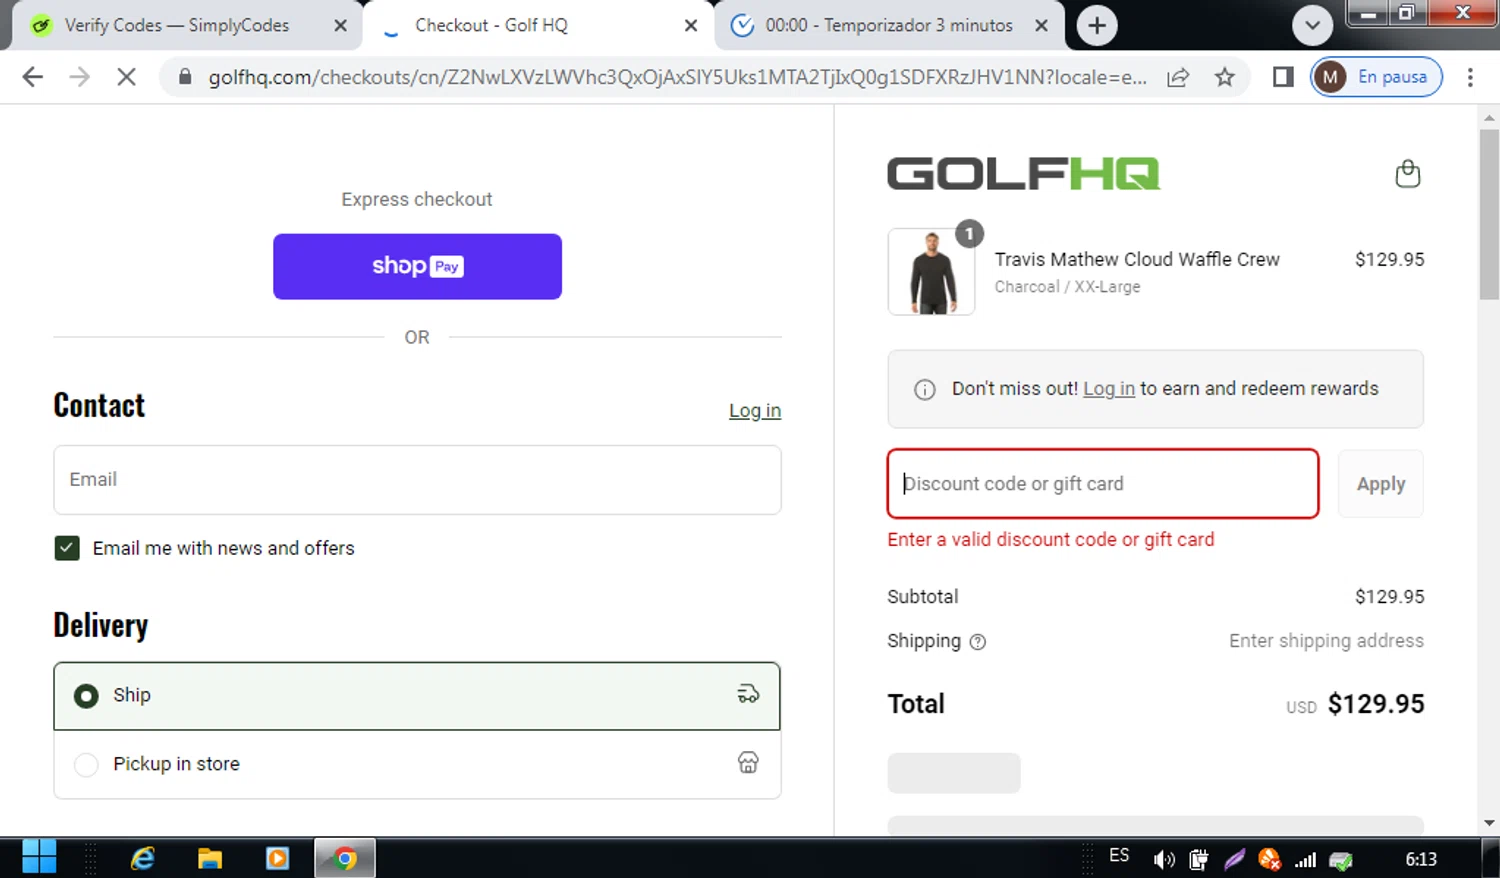Click Apply discount button
The image size is (1500, 878).
pyautogui.click(x=1380, y=484)
